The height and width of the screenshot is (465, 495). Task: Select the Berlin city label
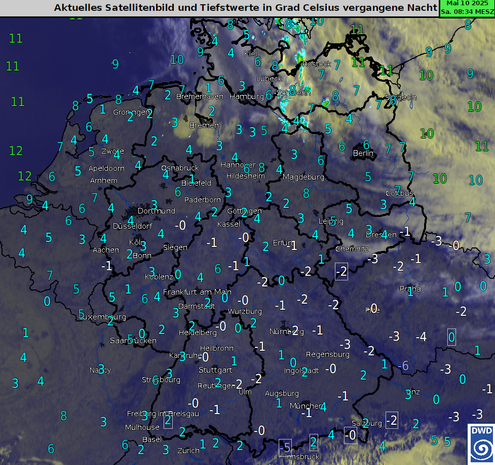coord(363,153)
